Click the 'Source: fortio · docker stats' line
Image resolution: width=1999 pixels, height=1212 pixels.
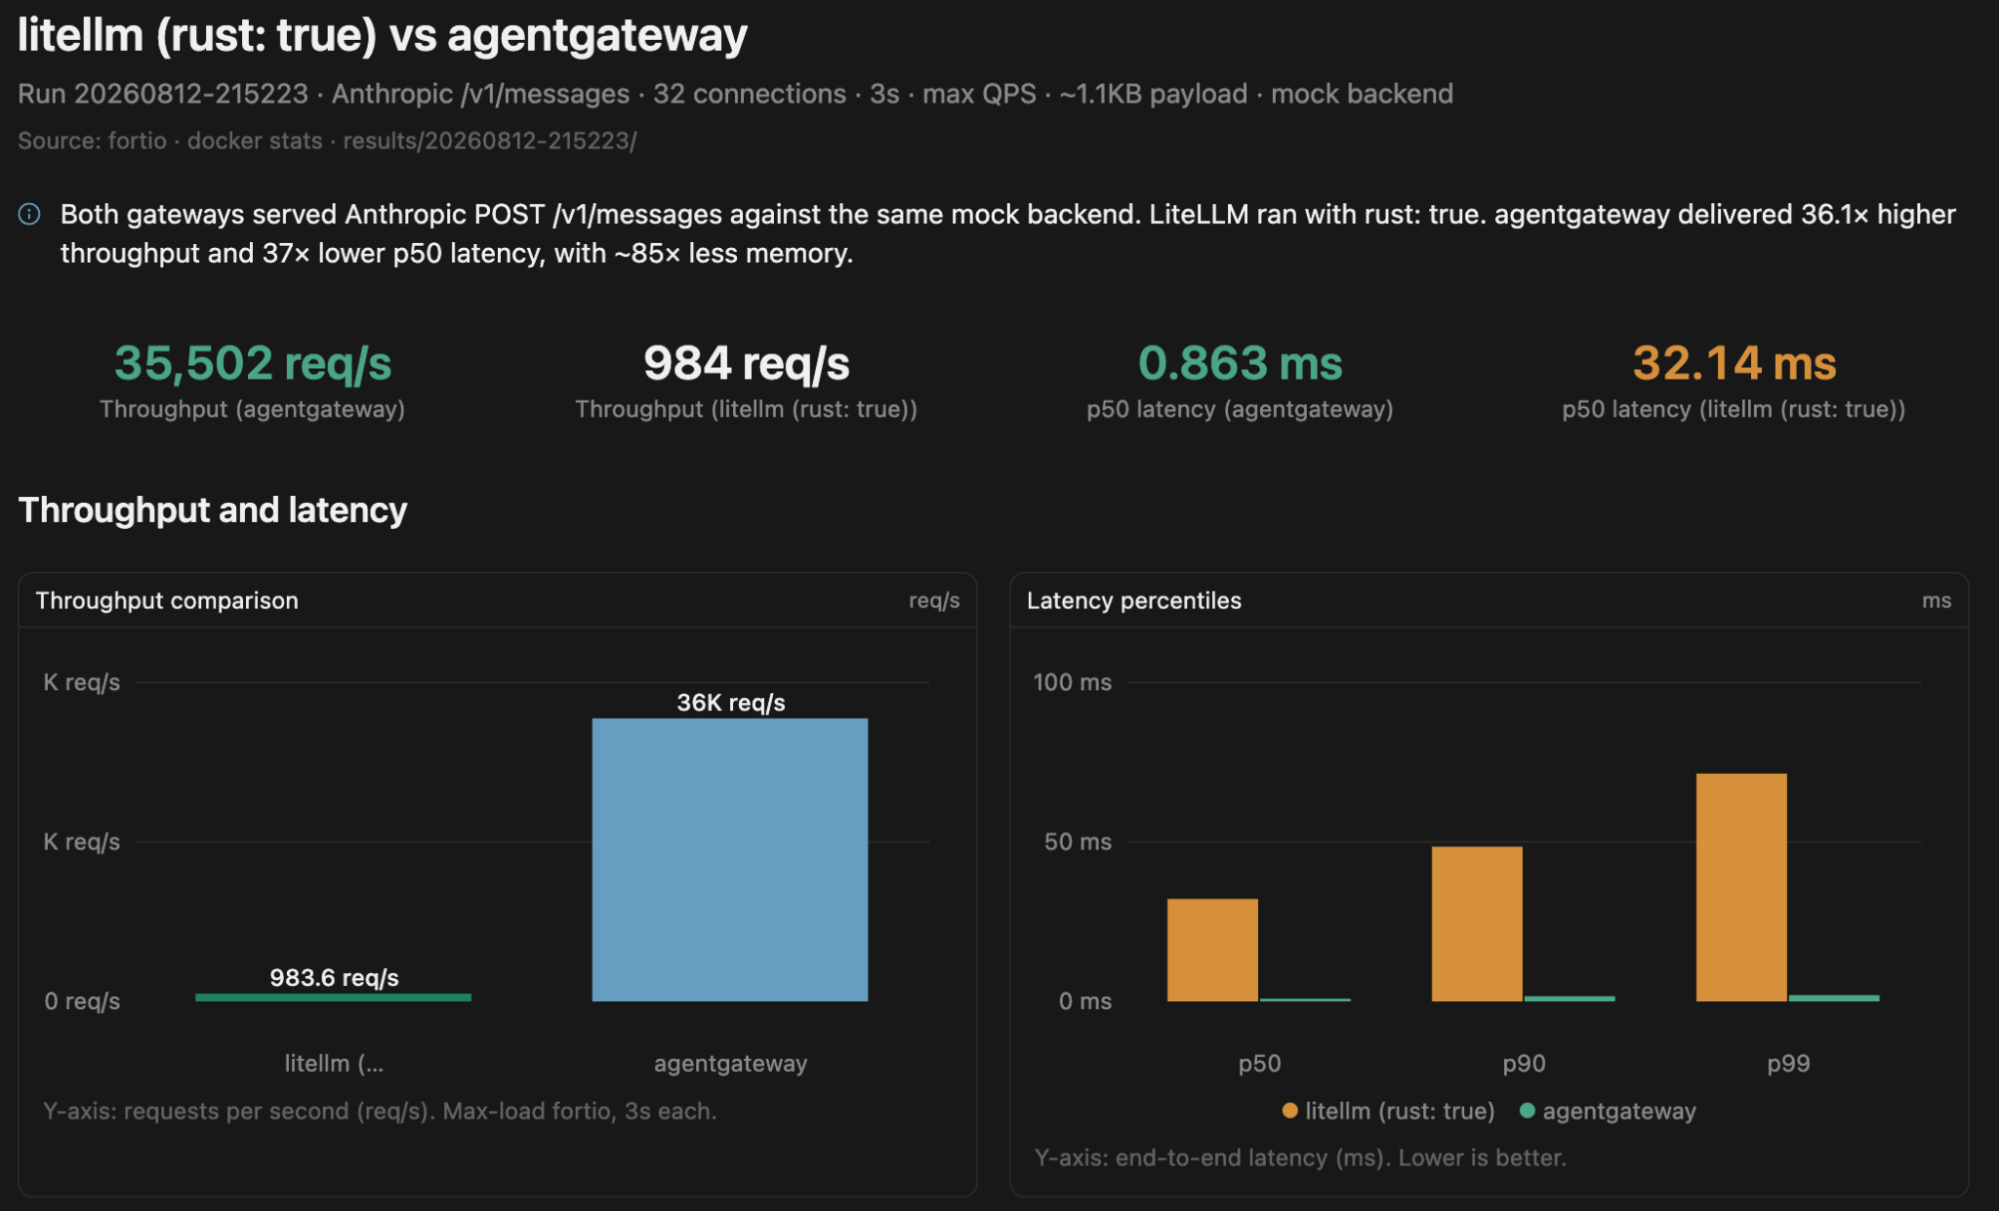click(x=327, y=141)
